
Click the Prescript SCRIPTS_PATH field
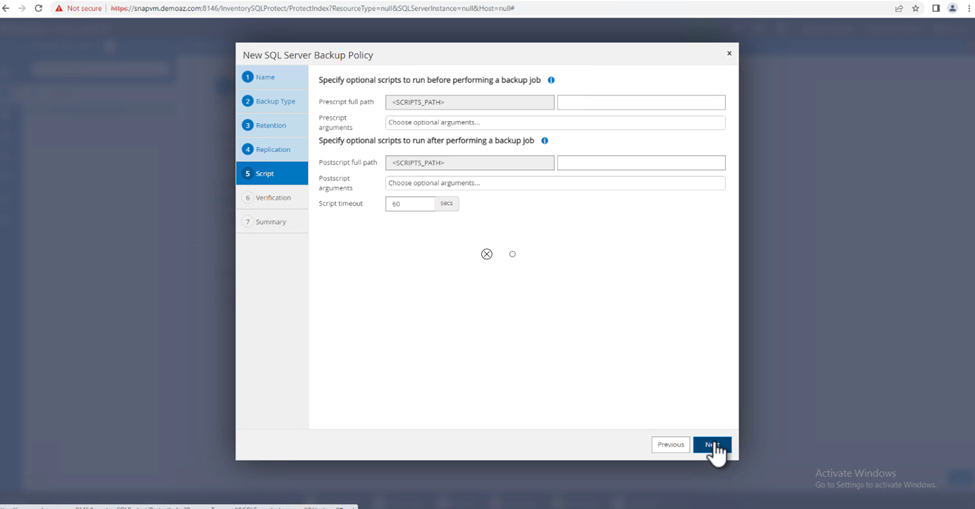click(469, 103)
